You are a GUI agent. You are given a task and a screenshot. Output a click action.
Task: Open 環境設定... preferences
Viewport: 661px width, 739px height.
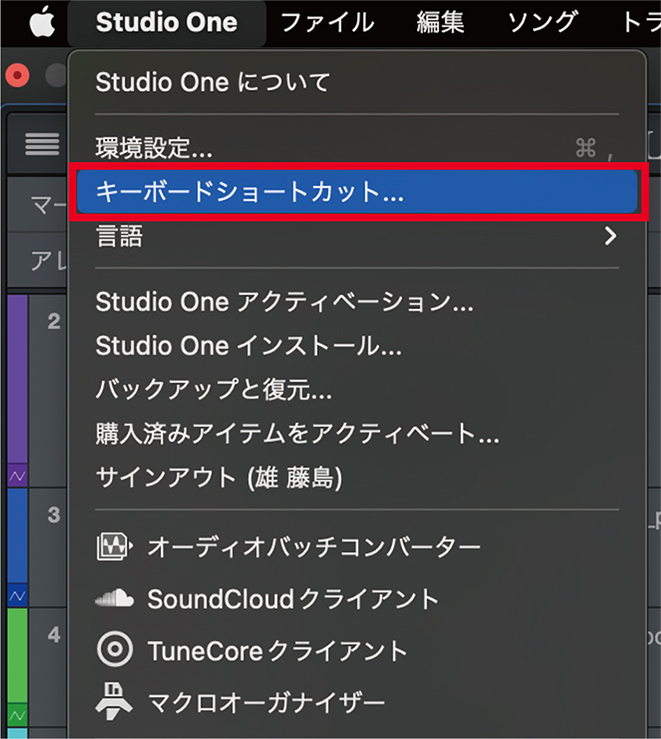357,148
